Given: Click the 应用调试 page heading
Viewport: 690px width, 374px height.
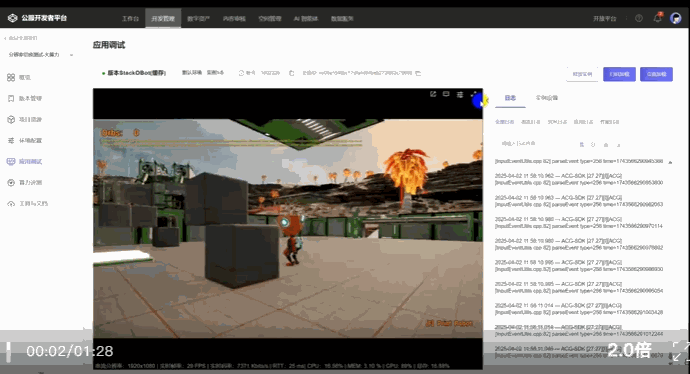Looking at the screenshot, I should pyautogui.click(x=109, y=45).
